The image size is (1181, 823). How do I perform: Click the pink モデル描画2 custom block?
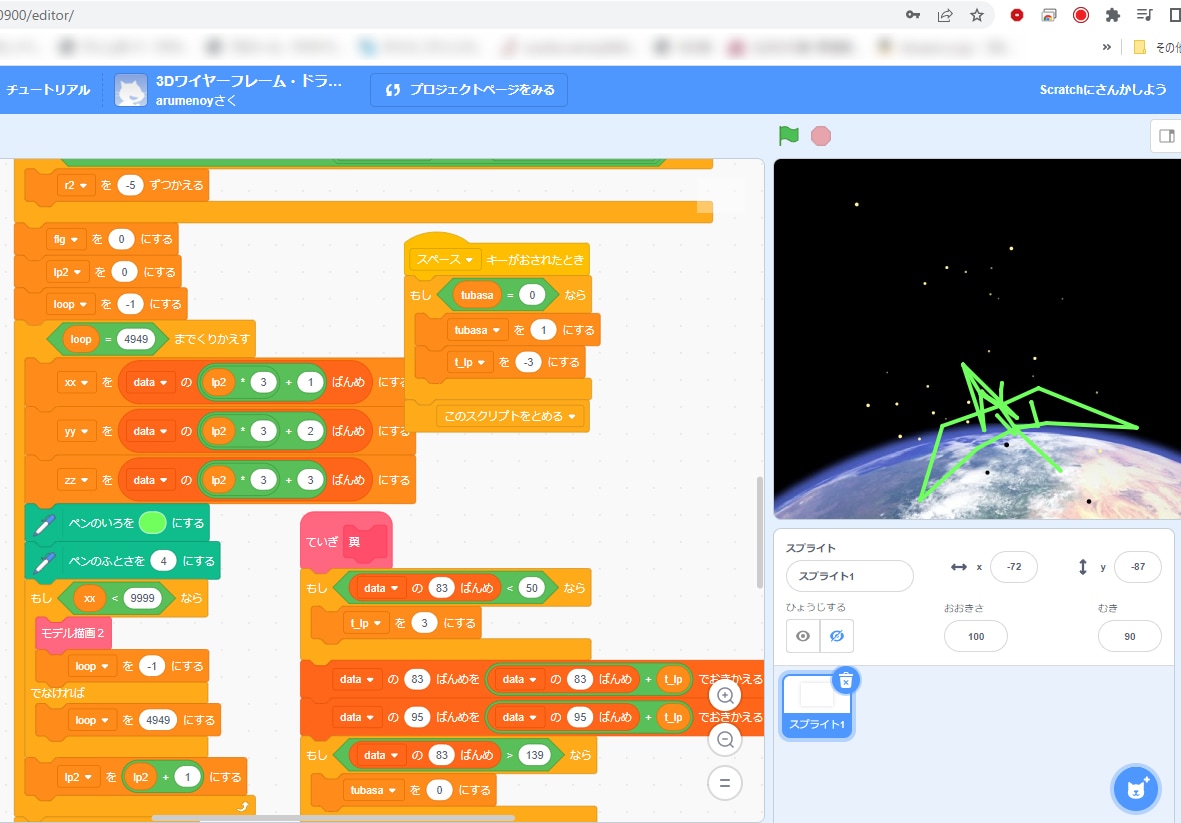coord(73,633)
